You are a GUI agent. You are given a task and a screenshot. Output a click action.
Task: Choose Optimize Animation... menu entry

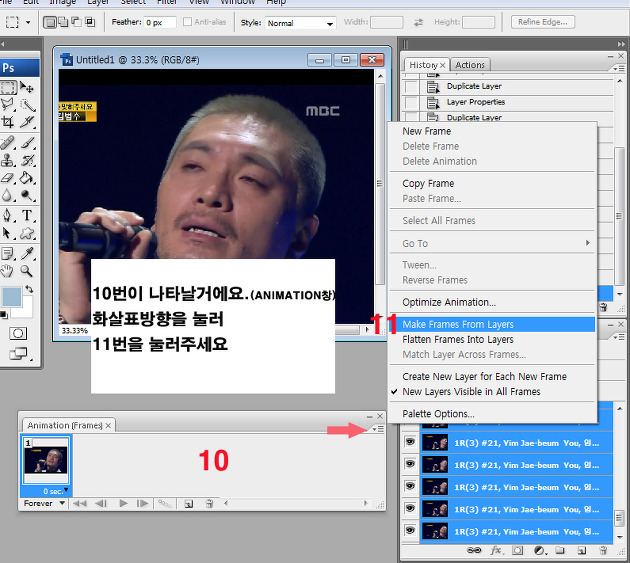[492, 302]
